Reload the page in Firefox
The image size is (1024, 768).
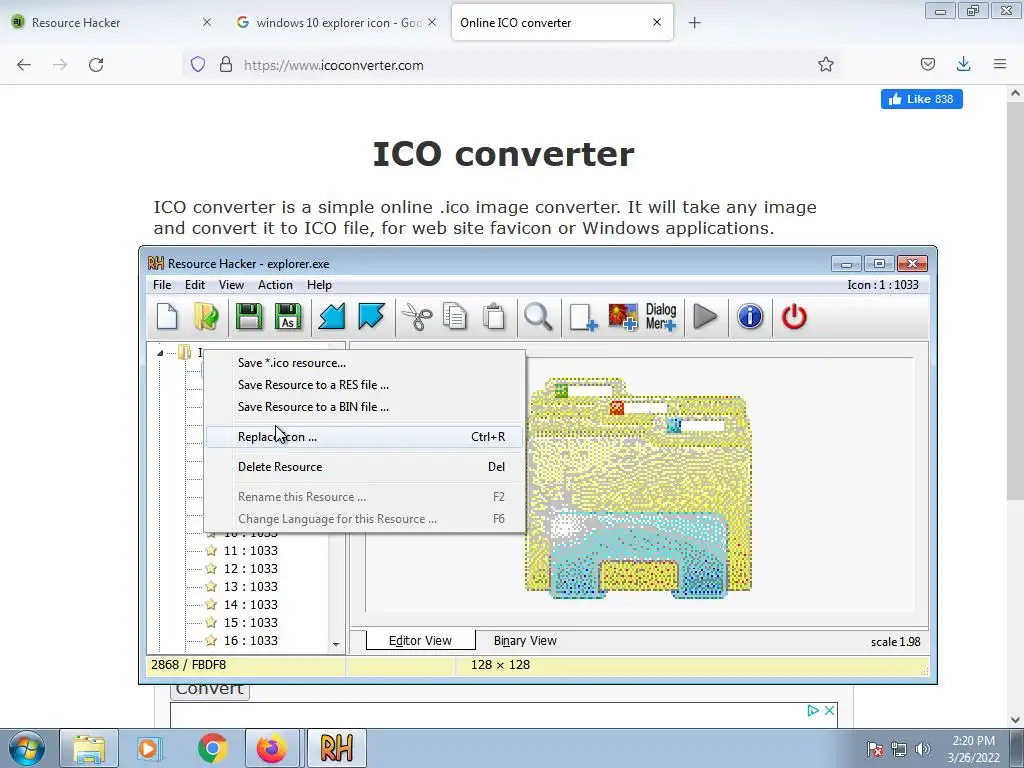coord(96,65)
